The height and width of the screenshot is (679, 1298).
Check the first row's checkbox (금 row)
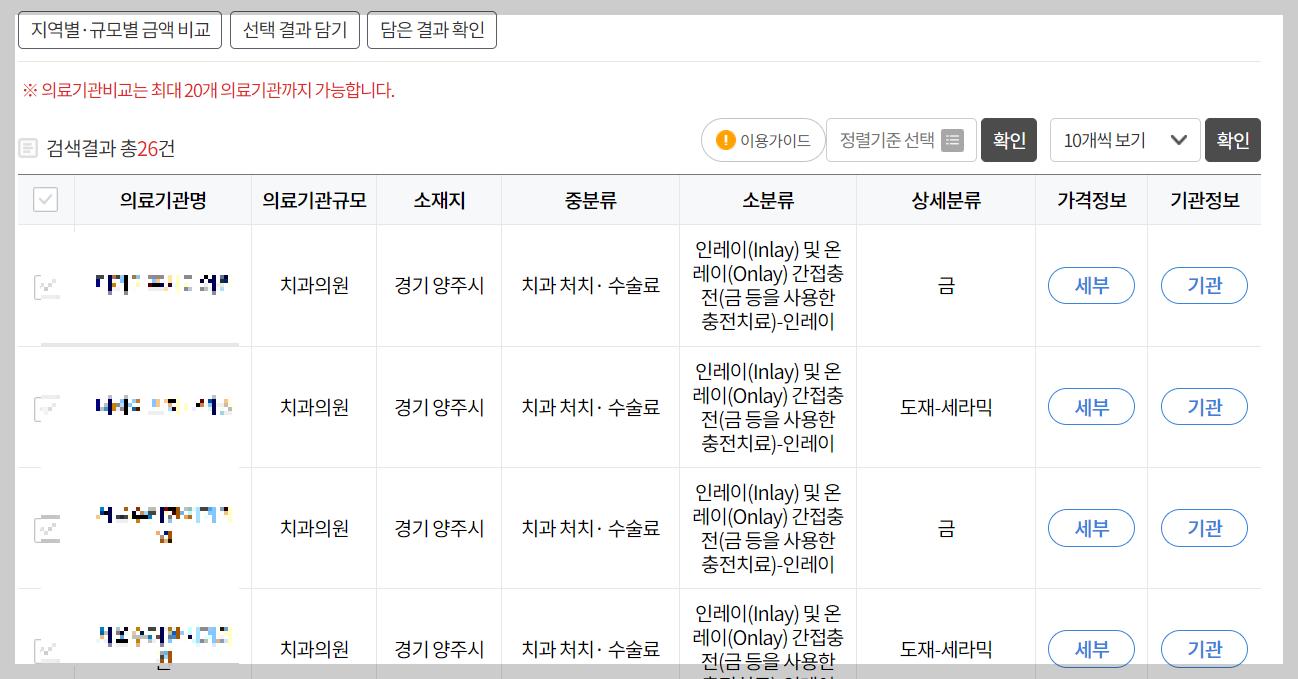point(46,286)
